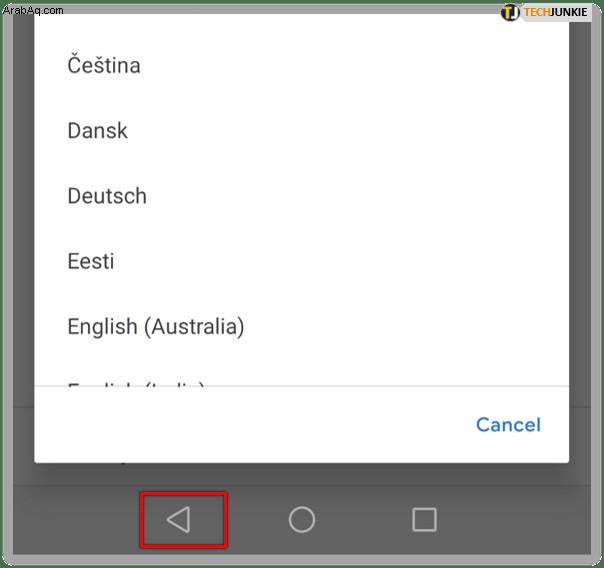Tap the Android home circle icon
The image size is (604, 568).
tap(302, 519)
